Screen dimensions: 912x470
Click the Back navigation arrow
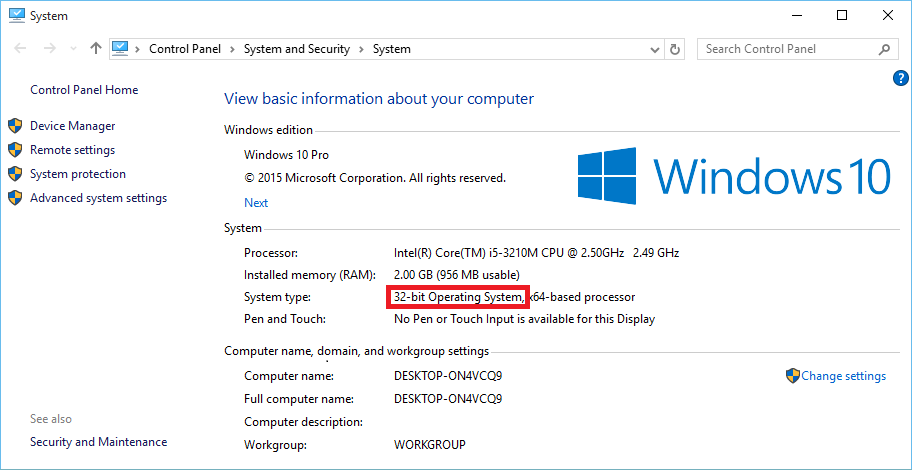(20, 49)
